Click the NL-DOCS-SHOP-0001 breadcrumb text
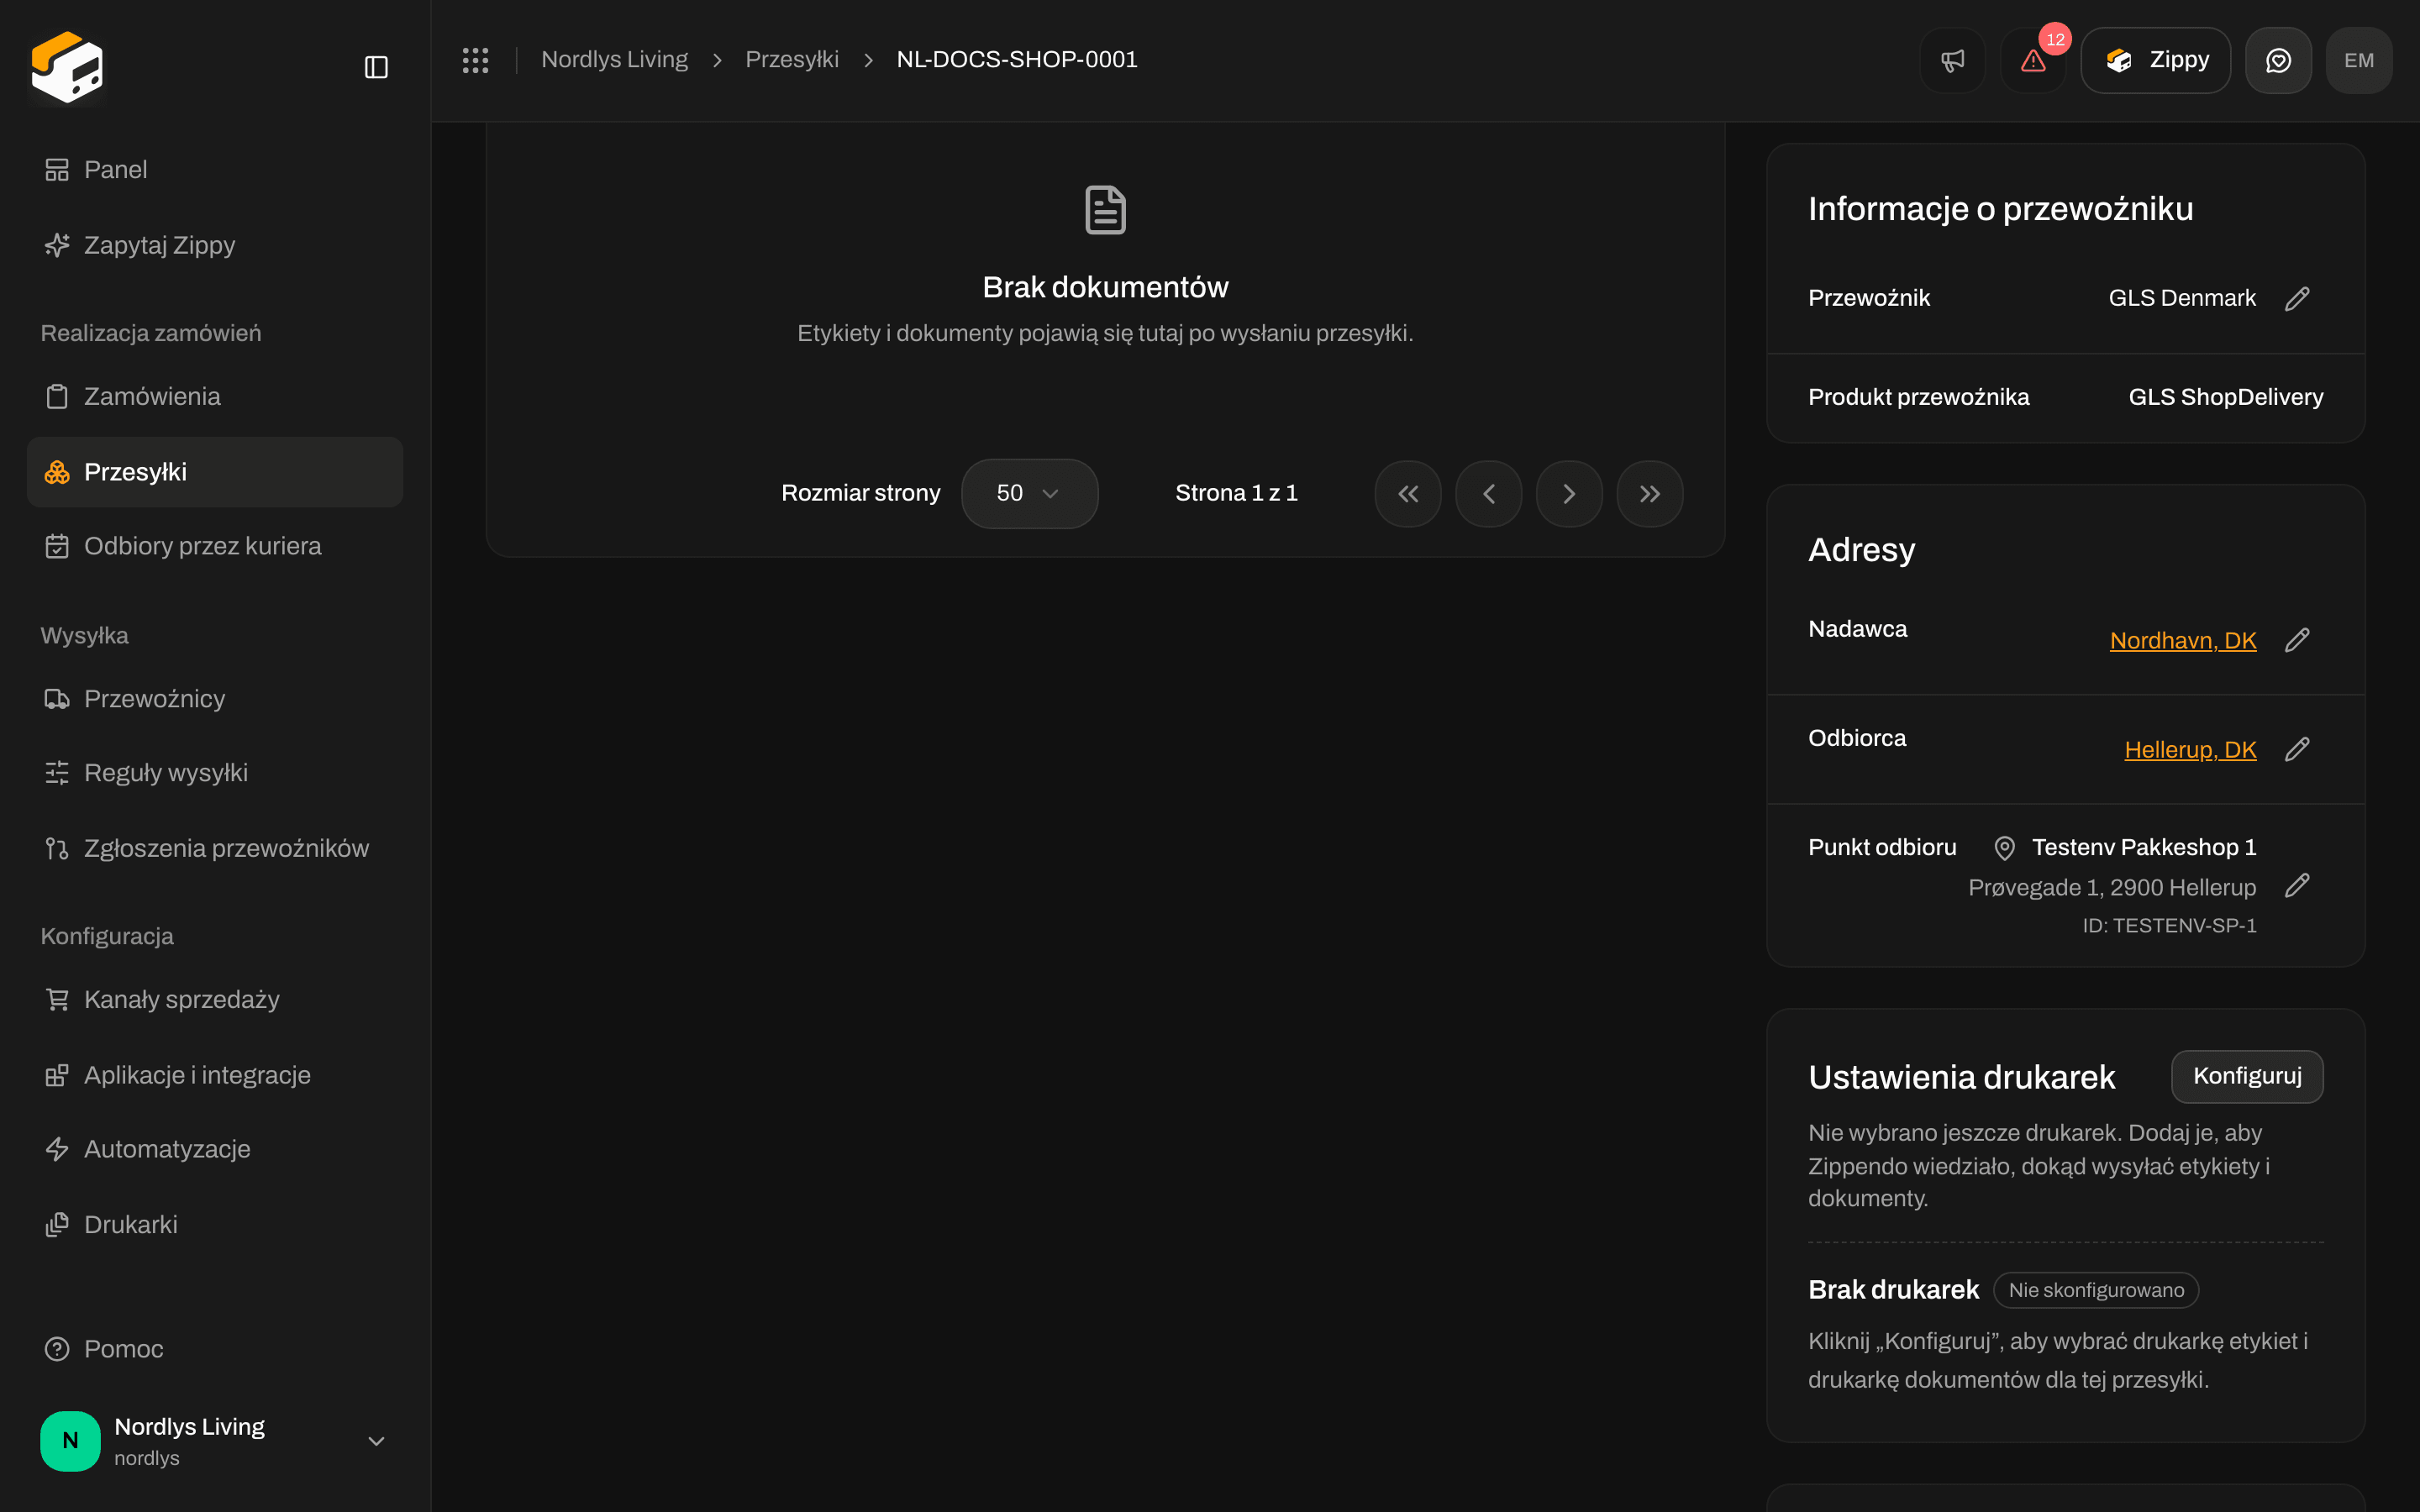The image size is (2420, 1512). click(x=1017, y=60)
